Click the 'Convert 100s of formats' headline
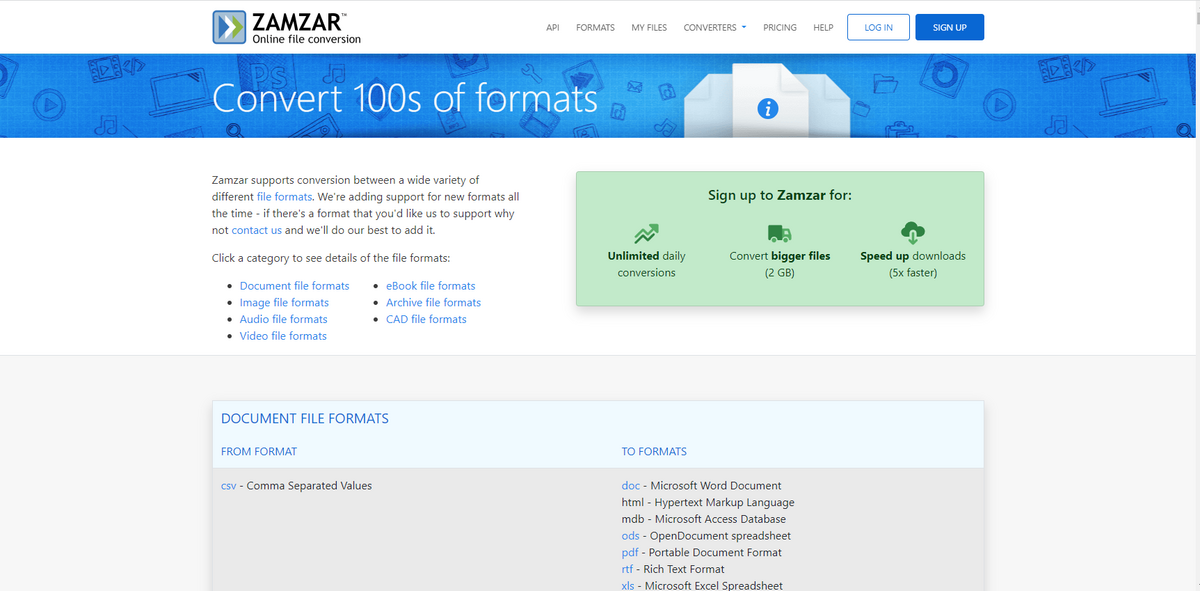Image resolution: width=1200 pixels, height=591 pixels. click(405, 98)
